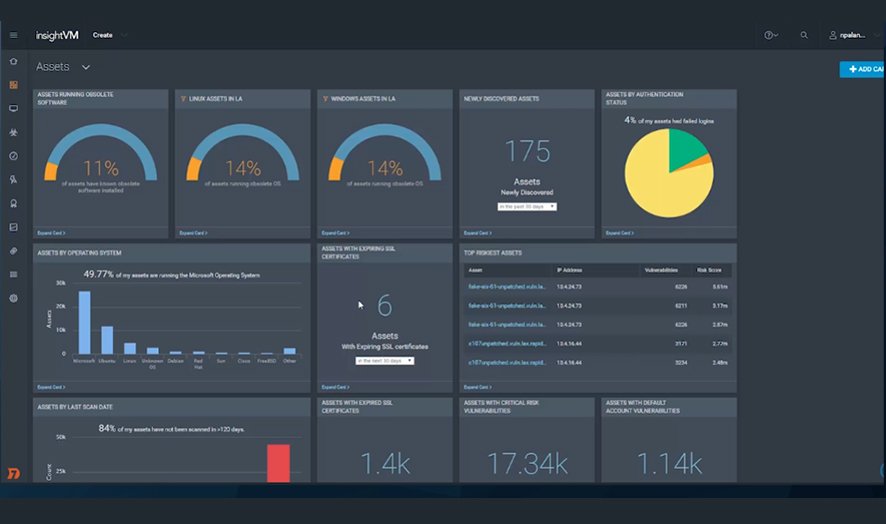Open the Dashboard icon in sidebar
The width and height of the screenshot is (886, 524).
point(13,85)
